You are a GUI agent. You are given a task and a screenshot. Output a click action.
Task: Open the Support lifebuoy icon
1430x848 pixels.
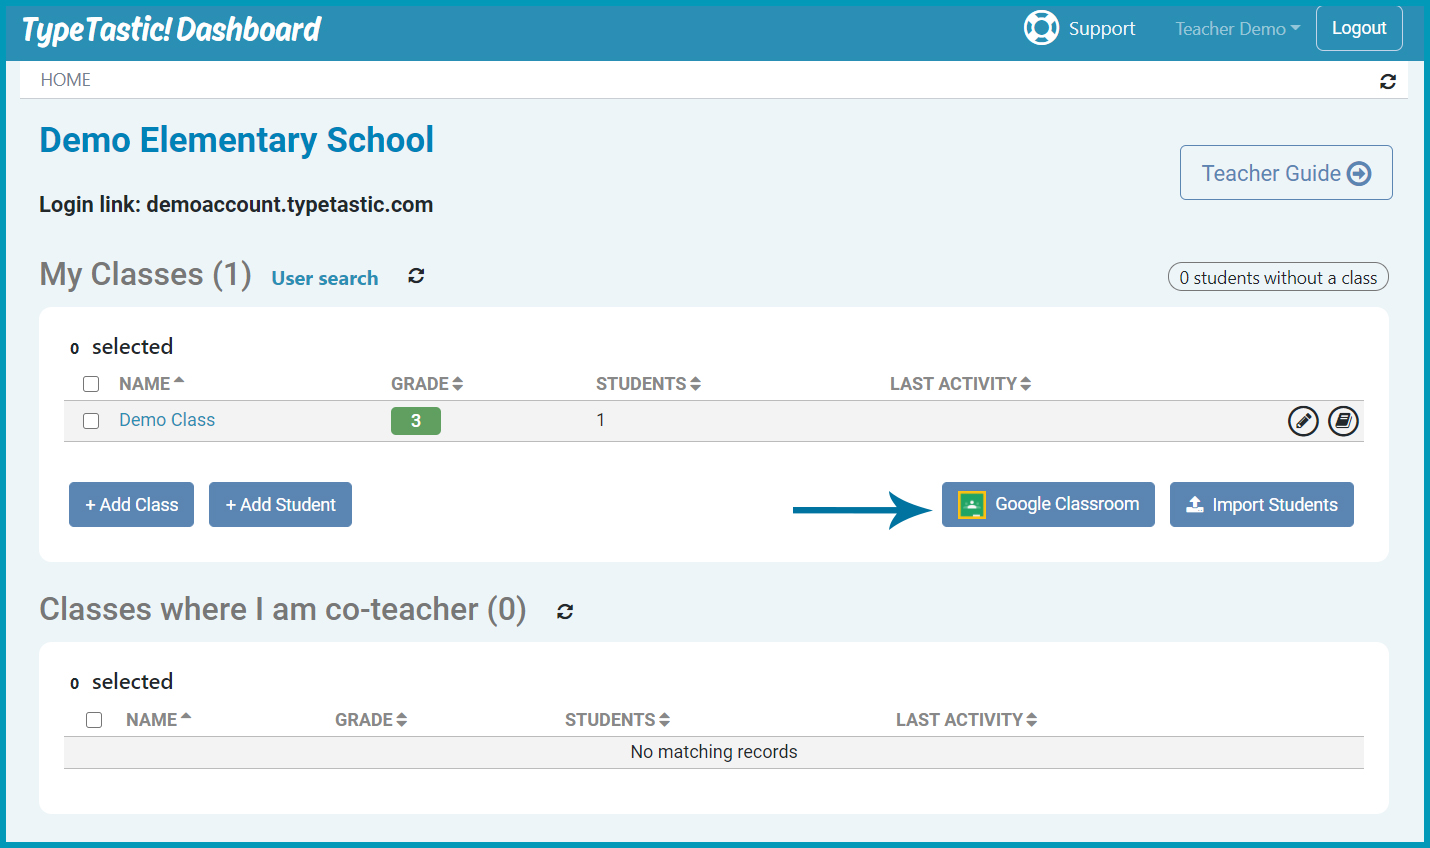coord(1041,28)
